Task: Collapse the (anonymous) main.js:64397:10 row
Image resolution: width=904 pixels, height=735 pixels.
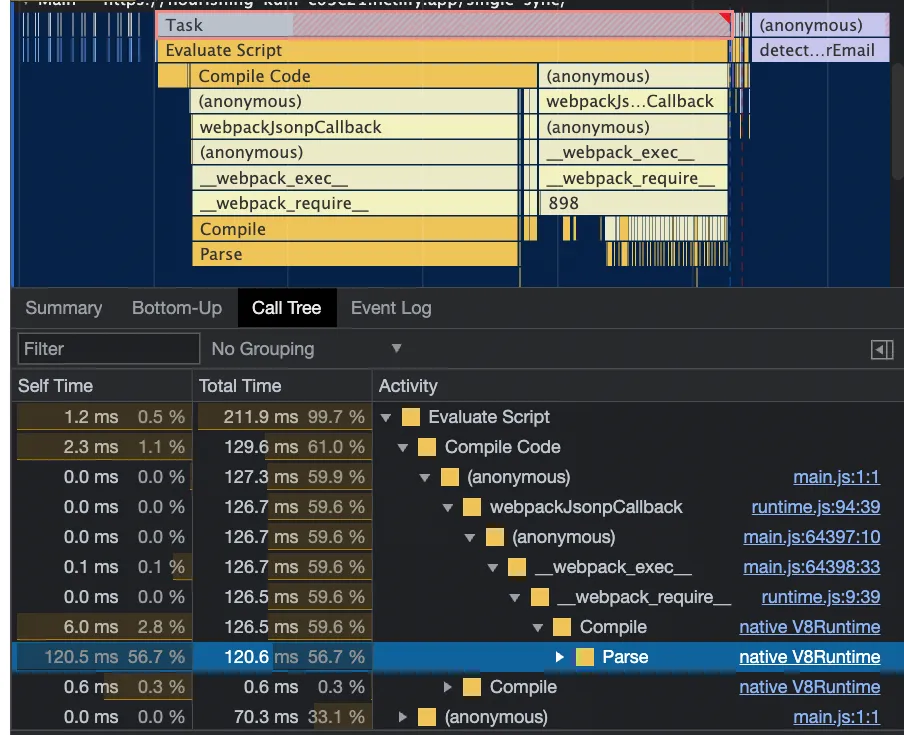Action: click(x=470, y=537)
